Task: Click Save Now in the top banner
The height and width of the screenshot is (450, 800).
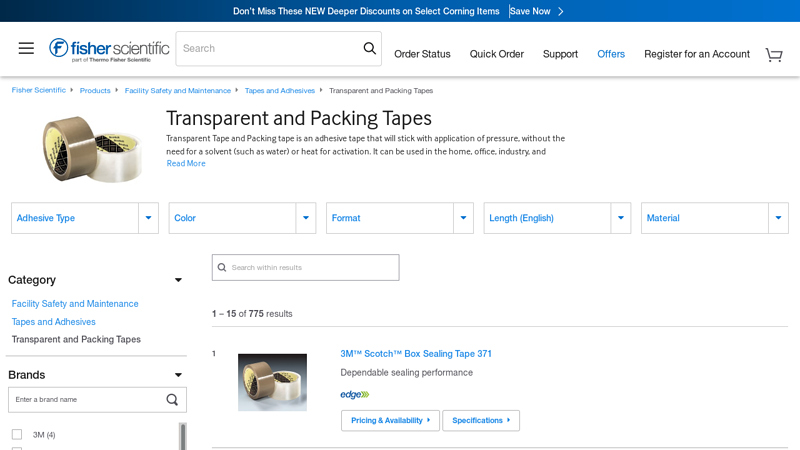Action: [530, 11]
